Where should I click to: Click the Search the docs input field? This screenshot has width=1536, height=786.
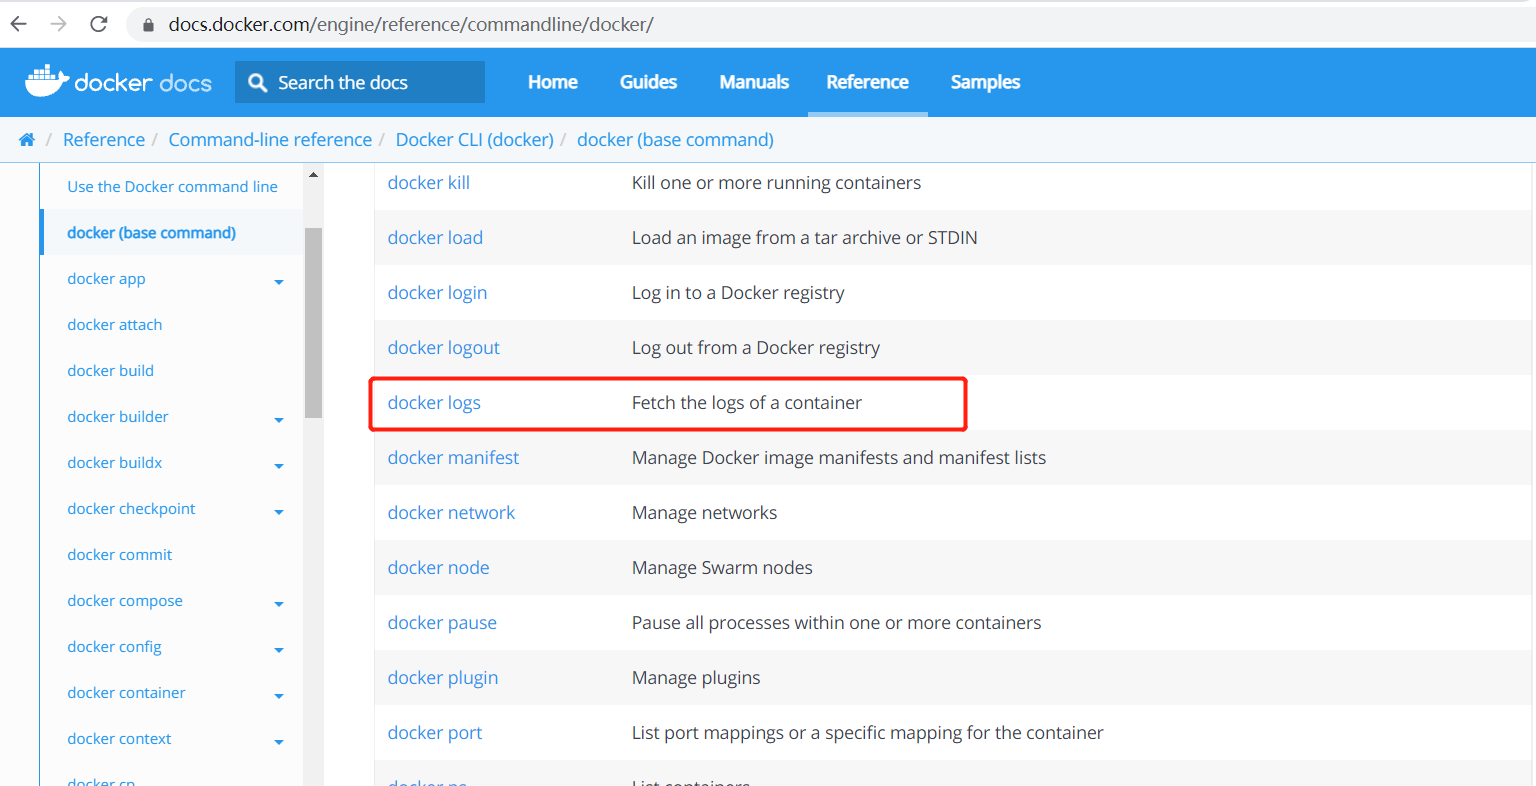tap(370, 81)
